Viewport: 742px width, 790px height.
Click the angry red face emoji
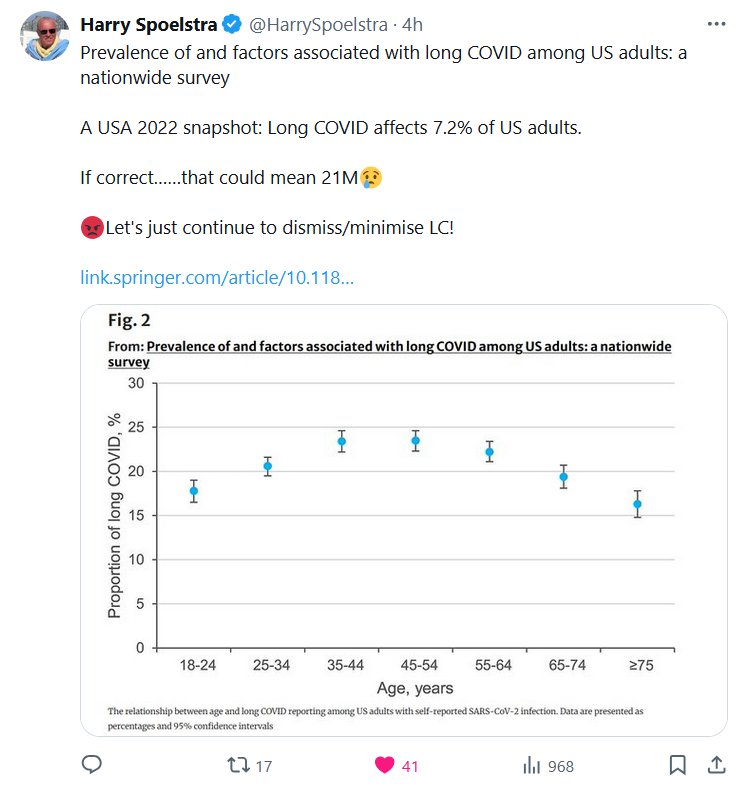click(x=91, y=227)
